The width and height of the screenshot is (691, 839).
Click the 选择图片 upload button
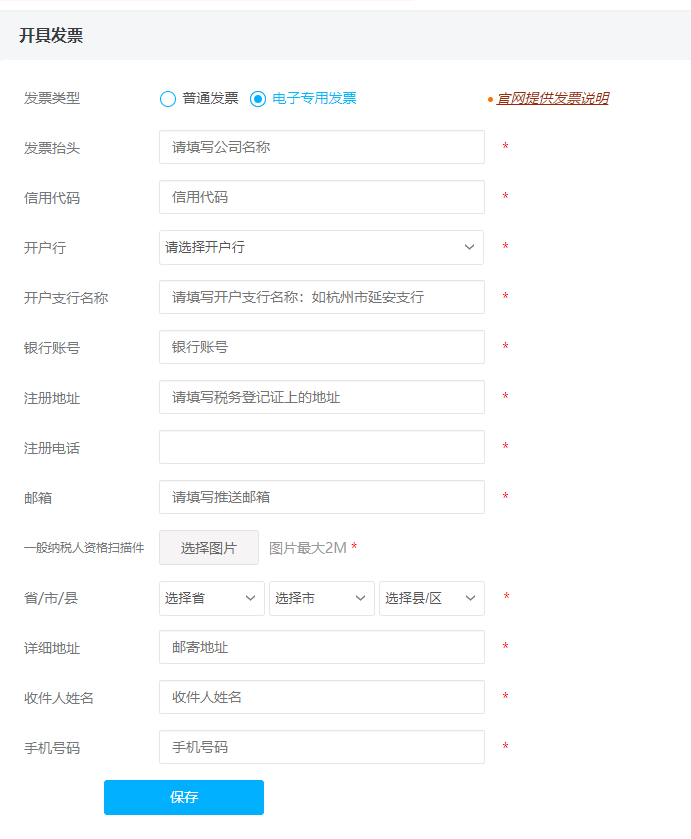tap(209, 548)
